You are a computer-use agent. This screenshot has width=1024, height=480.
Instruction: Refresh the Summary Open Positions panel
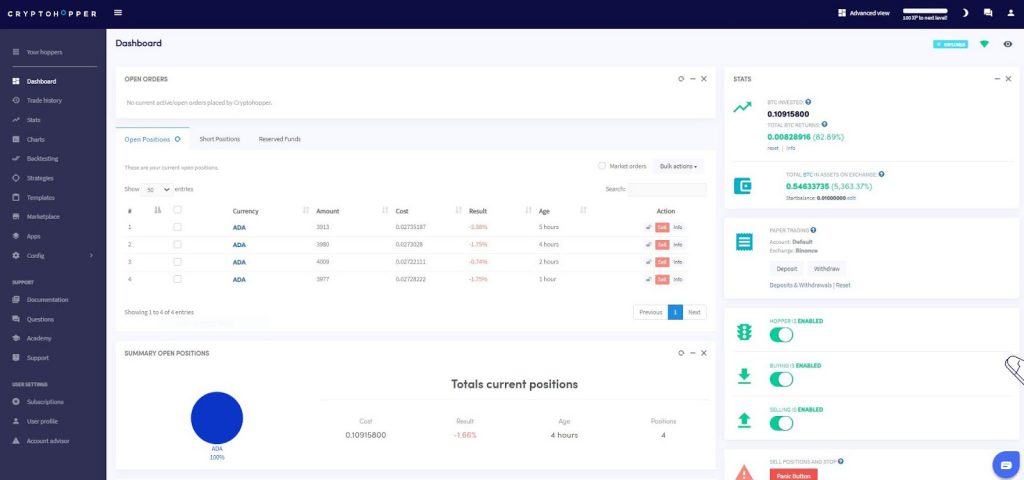point(681,353)
